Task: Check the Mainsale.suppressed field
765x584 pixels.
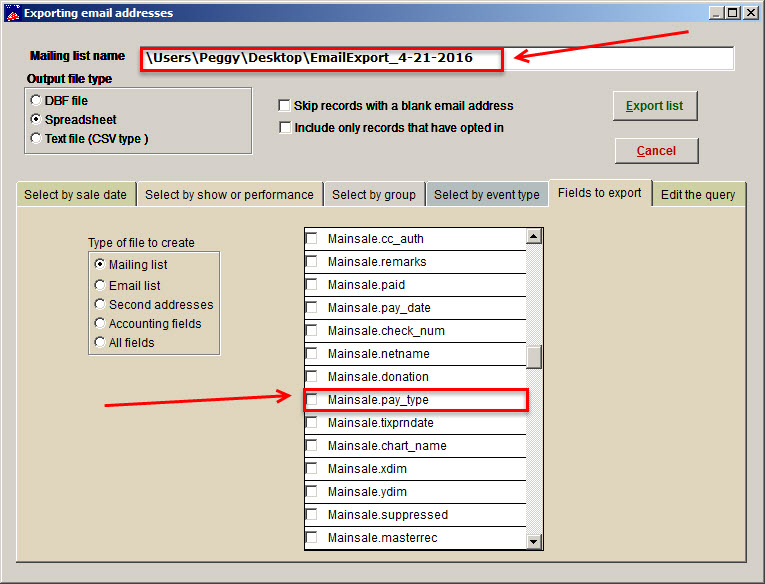Action: point(311,514)
